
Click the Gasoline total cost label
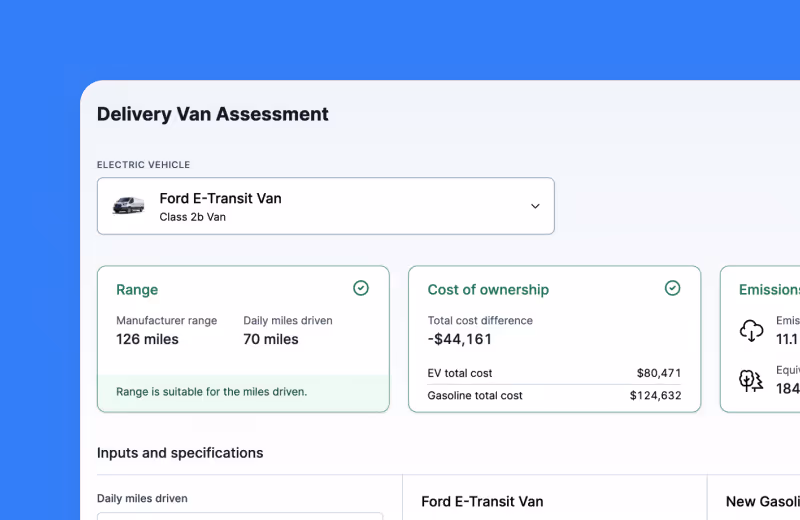(475, 395)
